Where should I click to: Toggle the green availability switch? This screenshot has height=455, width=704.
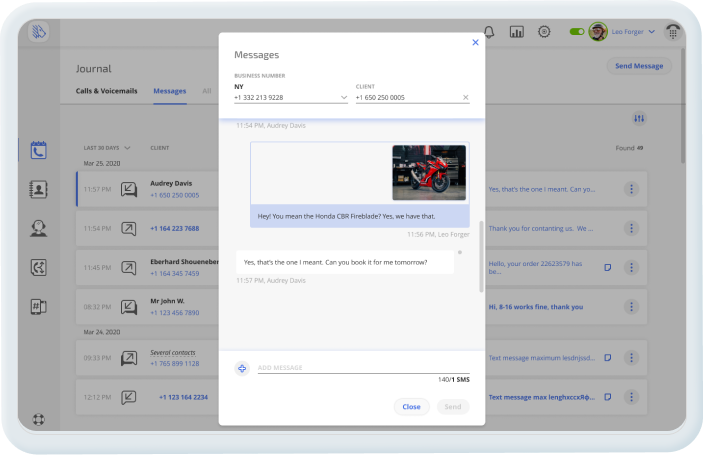tap(577, 32)
